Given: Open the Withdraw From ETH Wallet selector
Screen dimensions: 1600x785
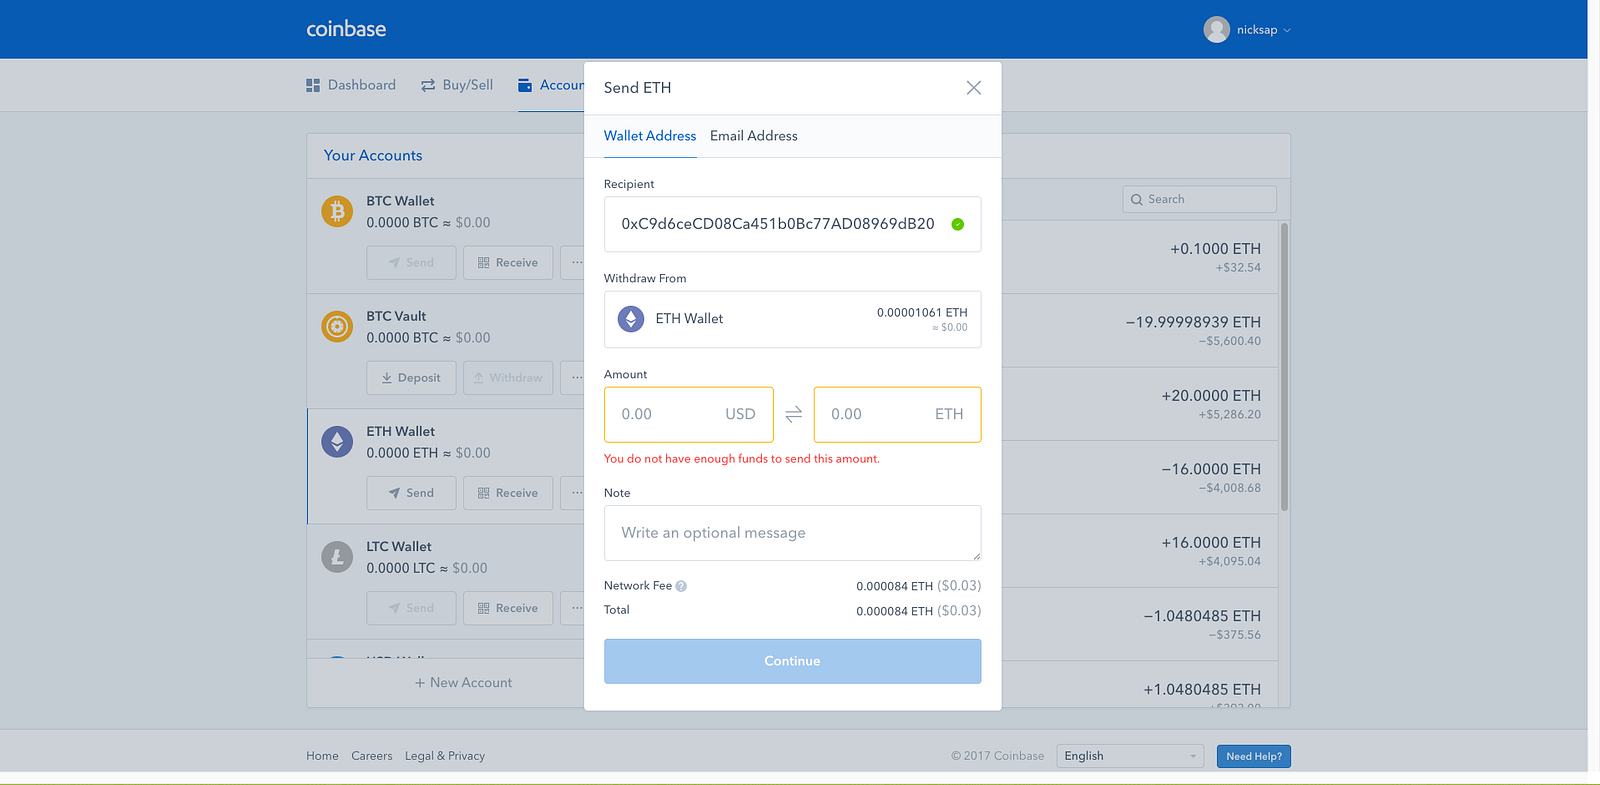Looking at the screenshot, I should tap(792, 319).
